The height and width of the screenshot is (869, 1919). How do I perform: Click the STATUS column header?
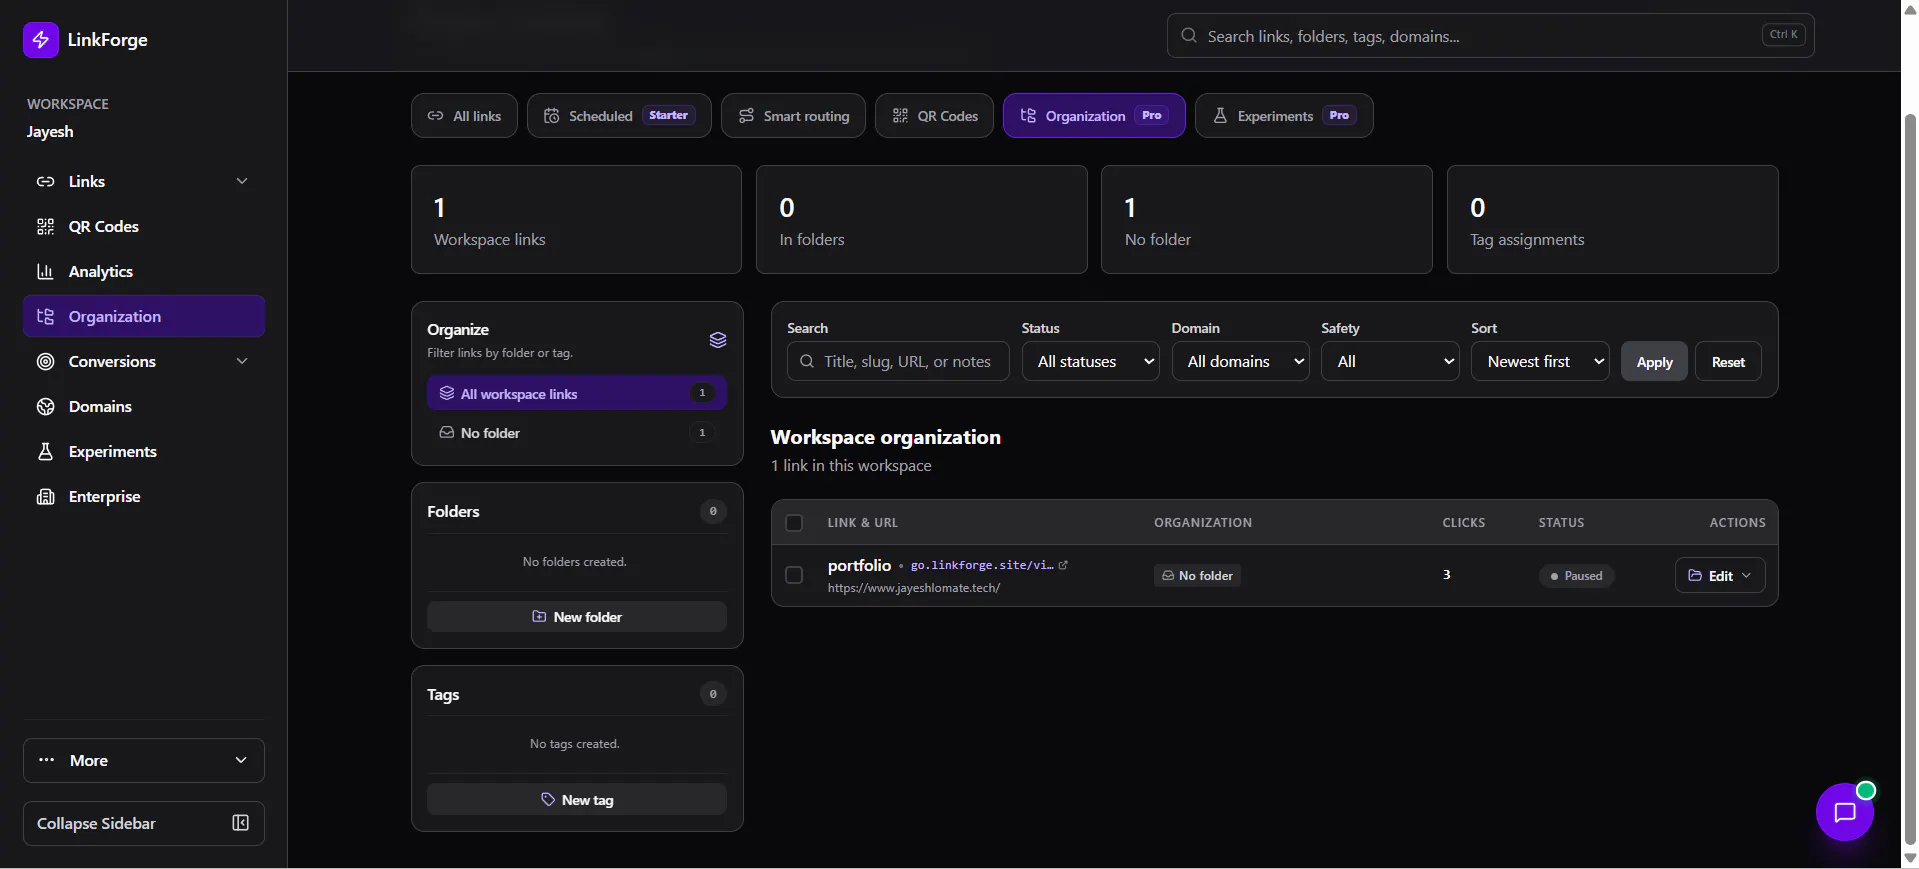1561,523
